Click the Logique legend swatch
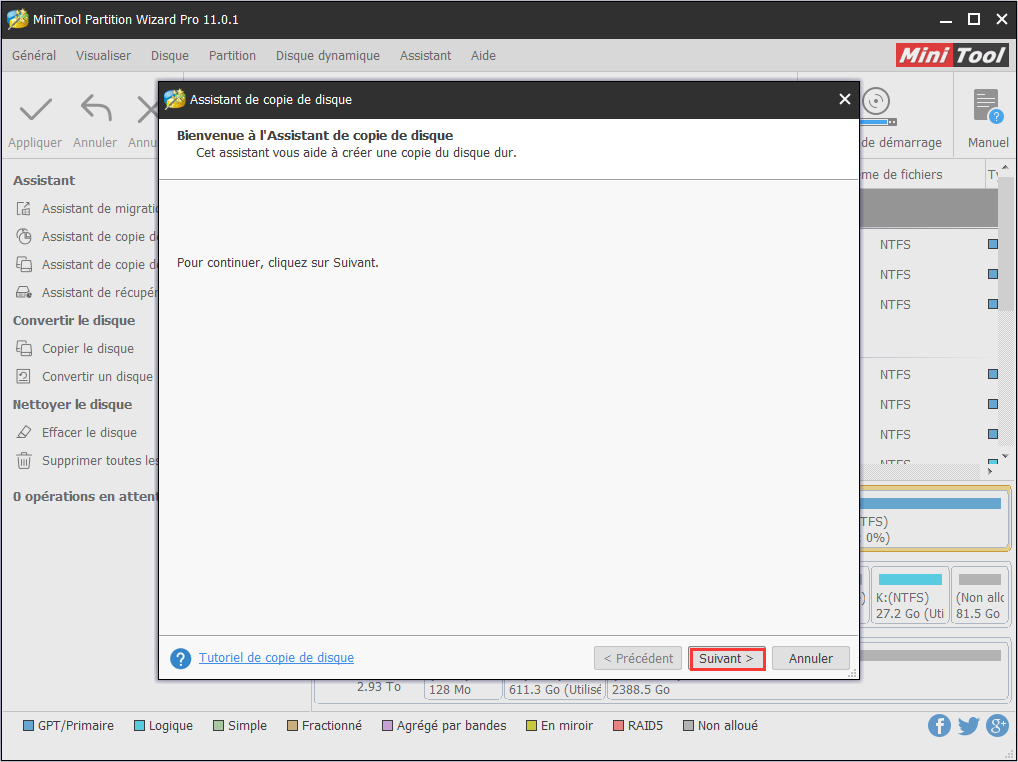This screenshot has width=1018, height=762. pyautogui.click(x=139, y=726)
